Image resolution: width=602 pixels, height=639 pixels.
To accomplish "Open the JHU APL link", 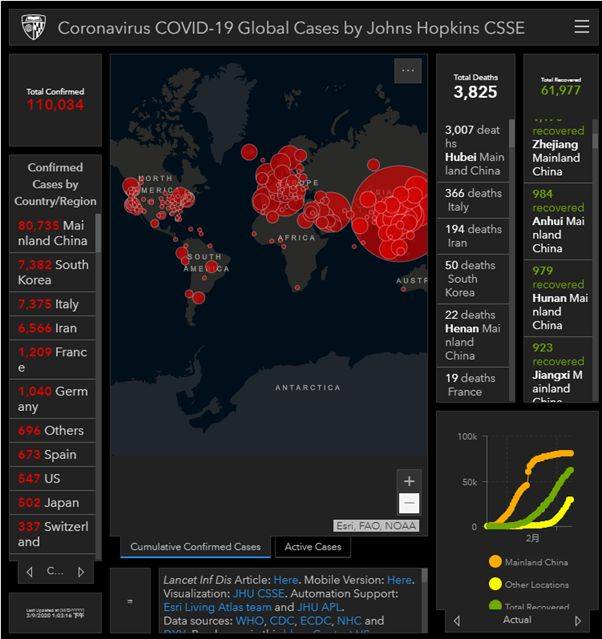I will coord(320,607).
